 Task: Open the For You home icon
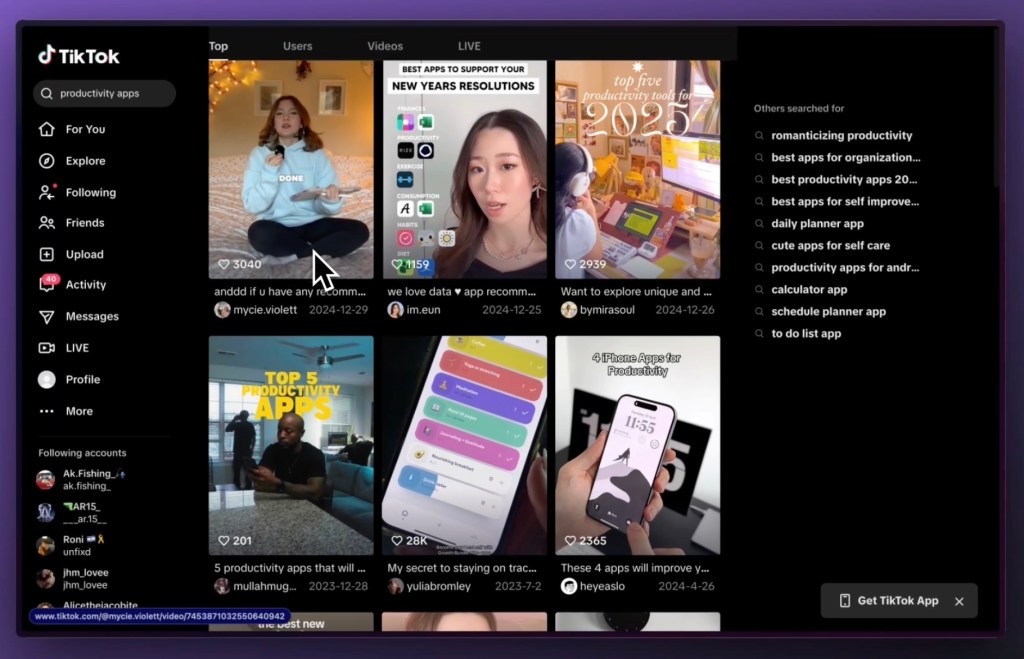(x=46, y=129)
